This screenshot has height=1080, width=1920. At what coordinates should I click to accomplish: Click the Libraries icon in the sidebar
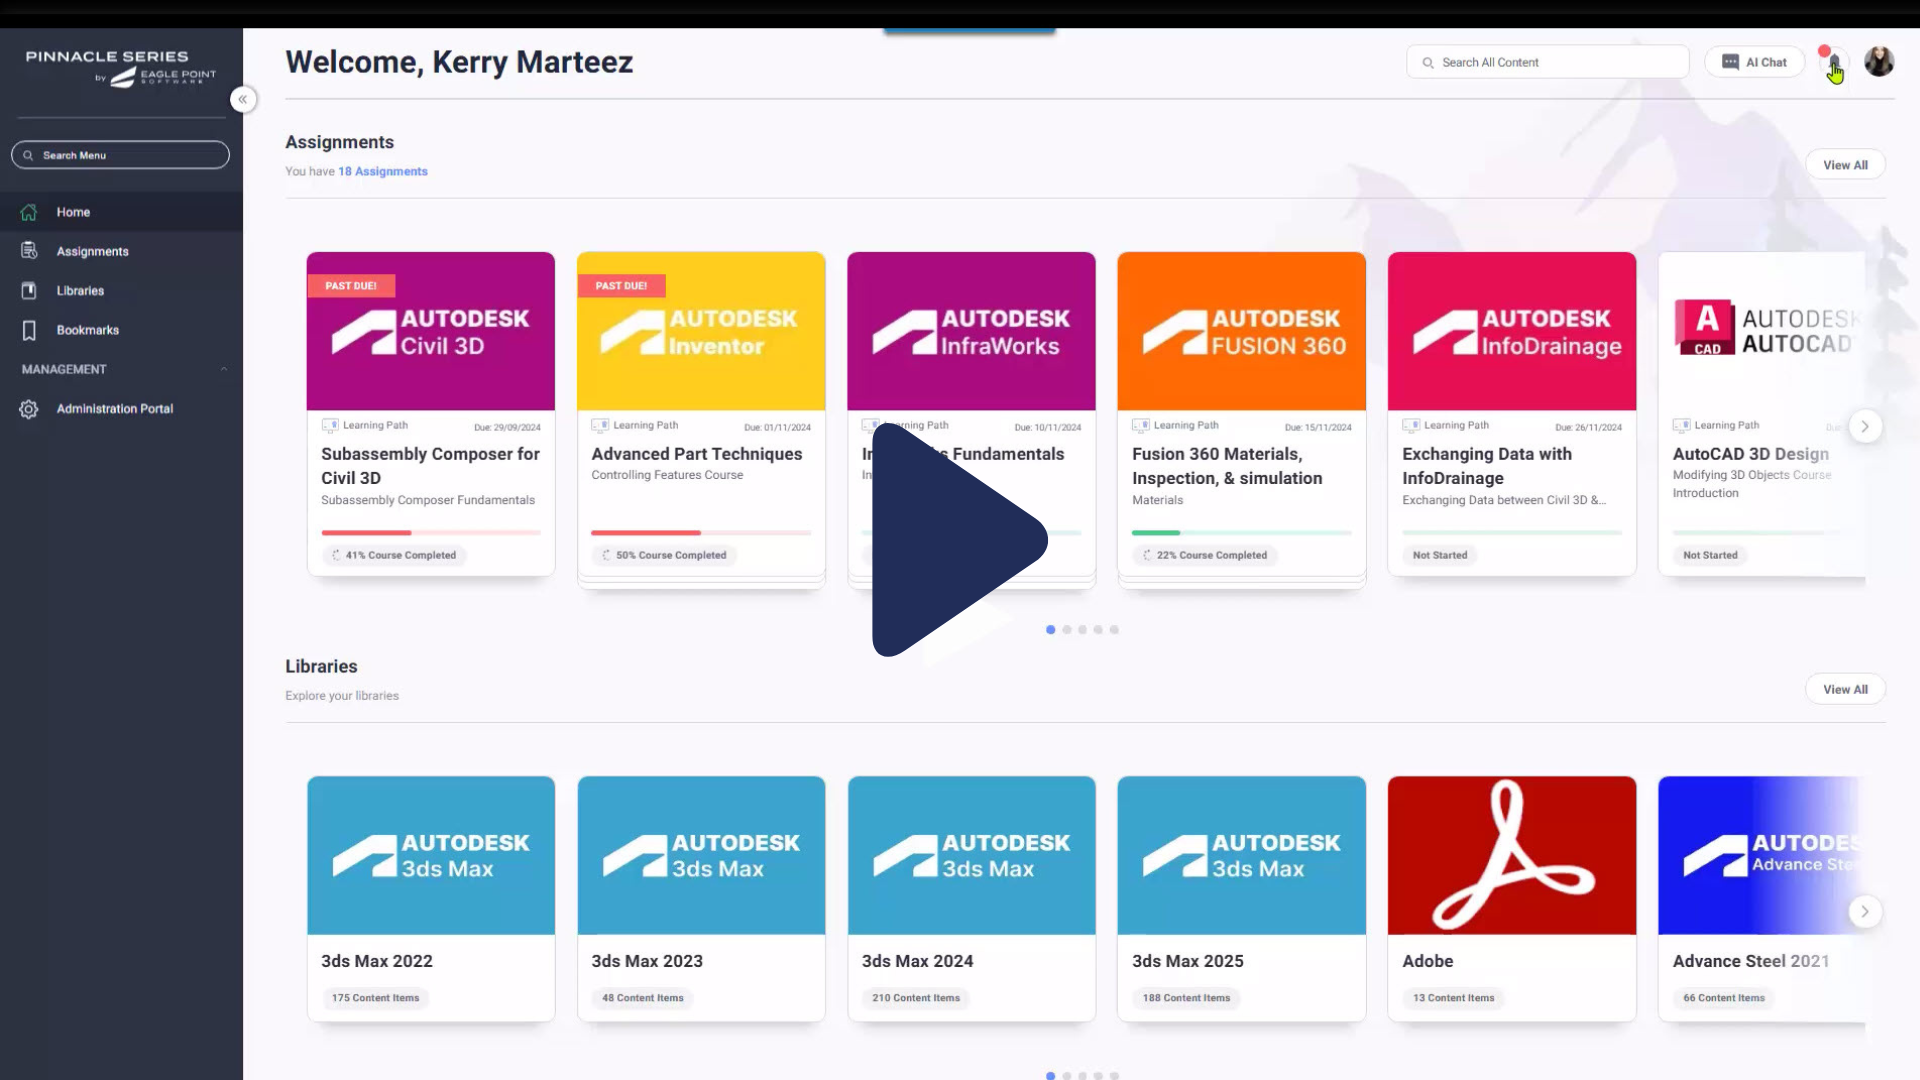click(x=29, y=291)
